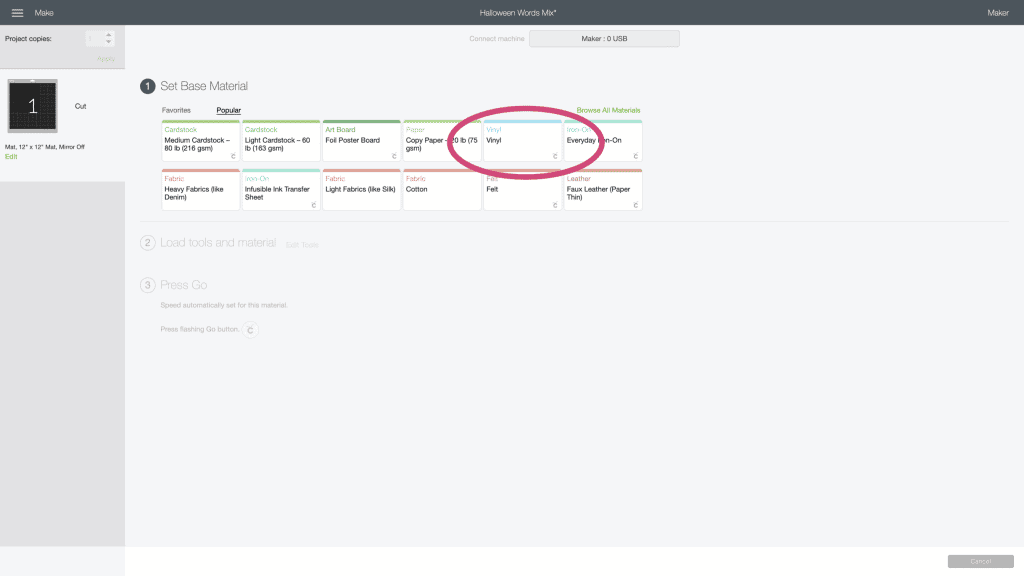Click the Cut label beside mat 1
Viewport: 1024px width, 576px height.
point(80,106)
